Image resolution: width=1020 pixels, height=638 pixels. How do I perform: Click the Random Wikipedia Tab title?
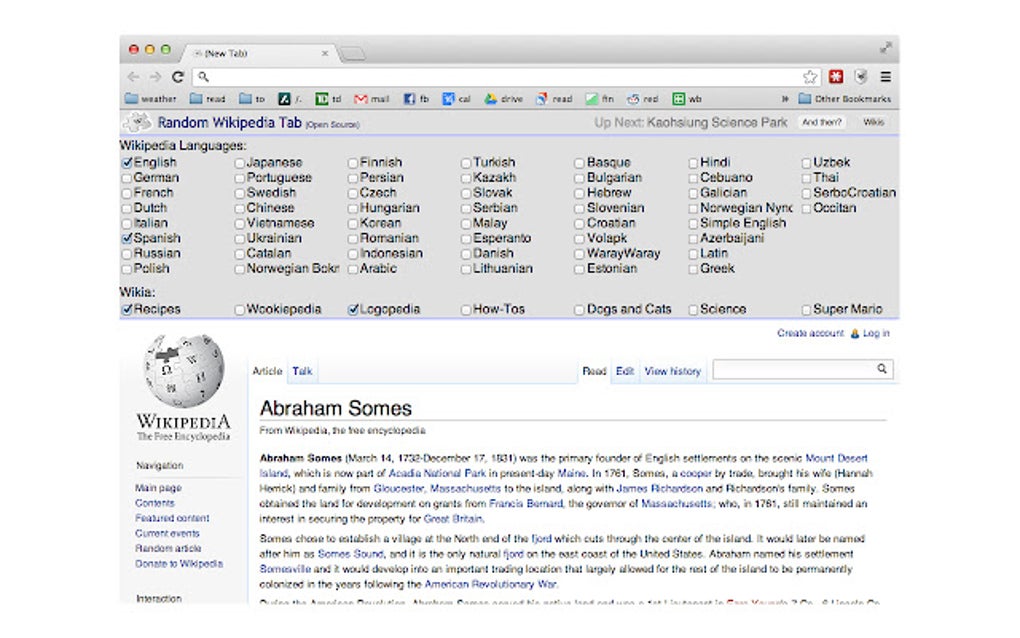(230, 122)
